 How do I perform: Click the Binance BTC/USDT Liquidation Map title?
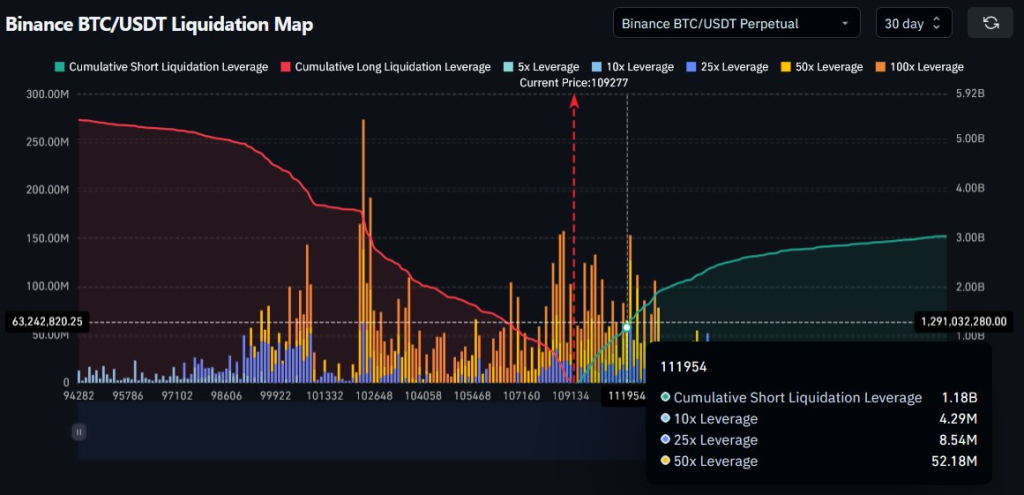coord(159,24)
